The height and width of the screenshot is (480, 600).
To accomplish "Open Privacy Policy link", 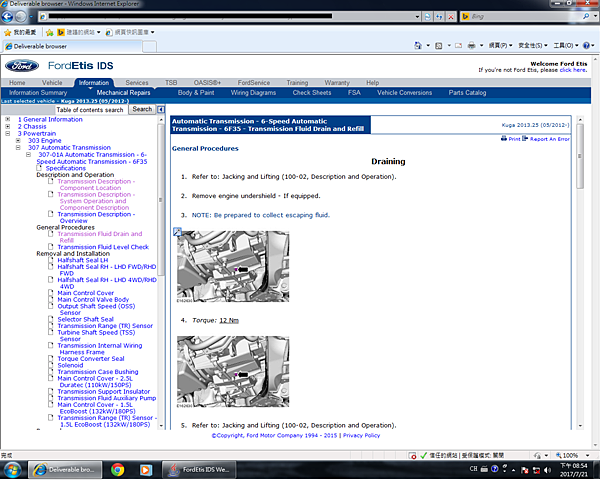I will (x=361, y=436).
